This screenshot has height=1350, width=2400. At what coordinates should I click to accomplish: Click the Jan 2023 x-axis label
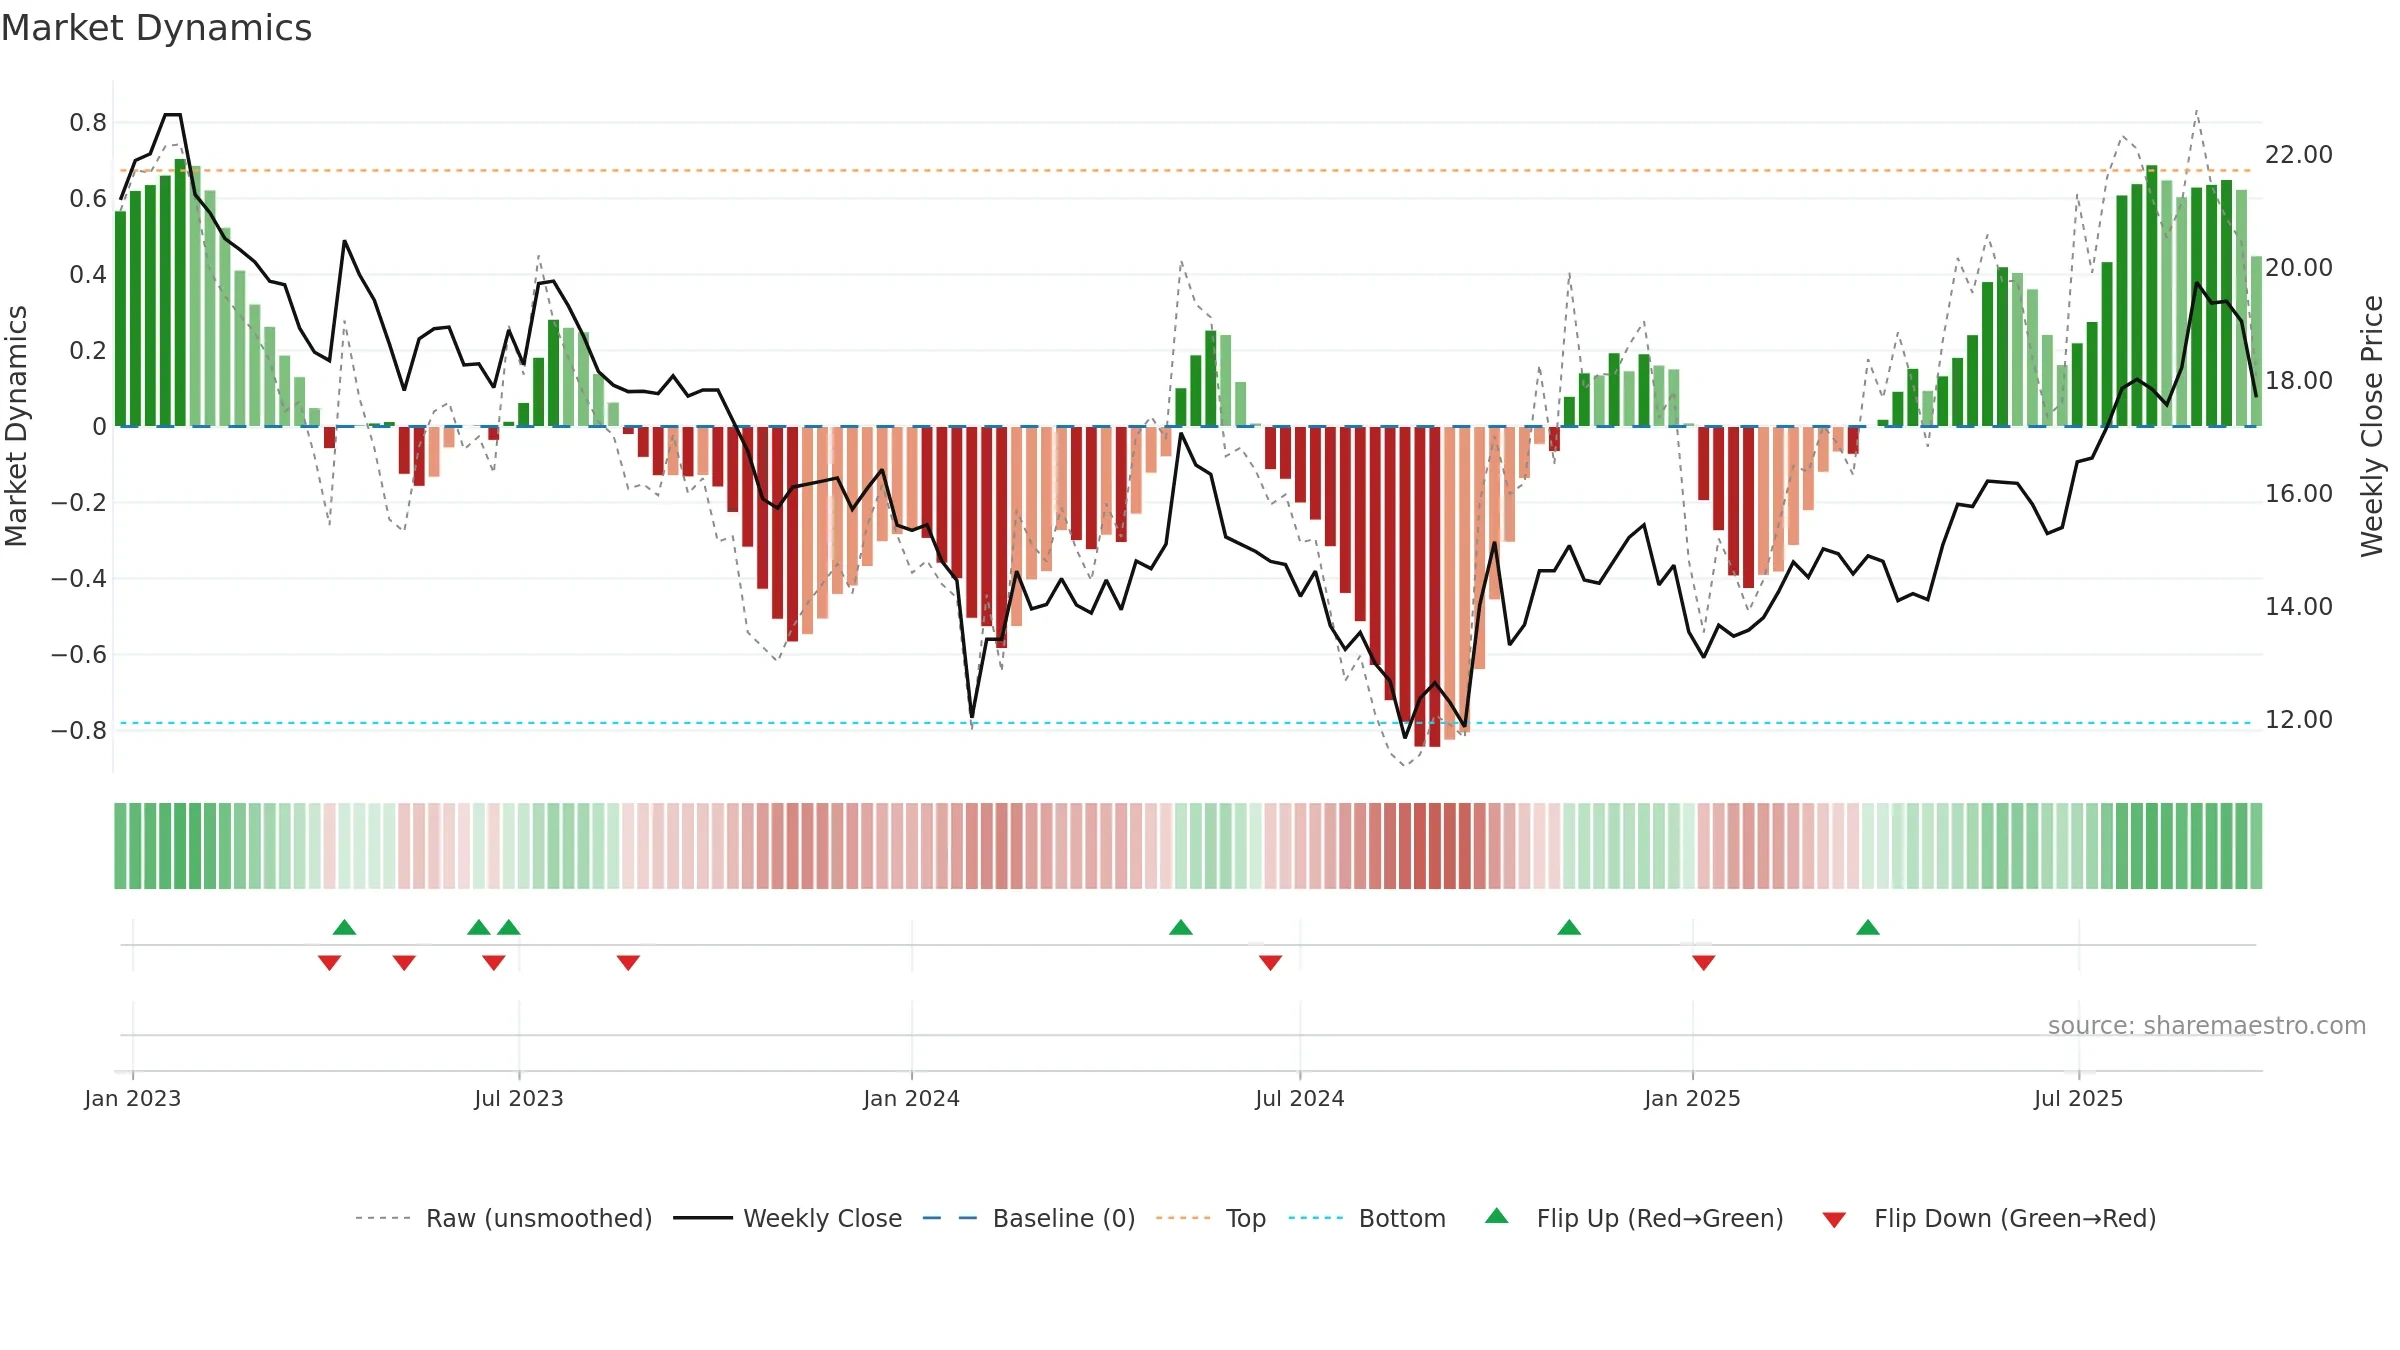click(x=133, y=1098)
